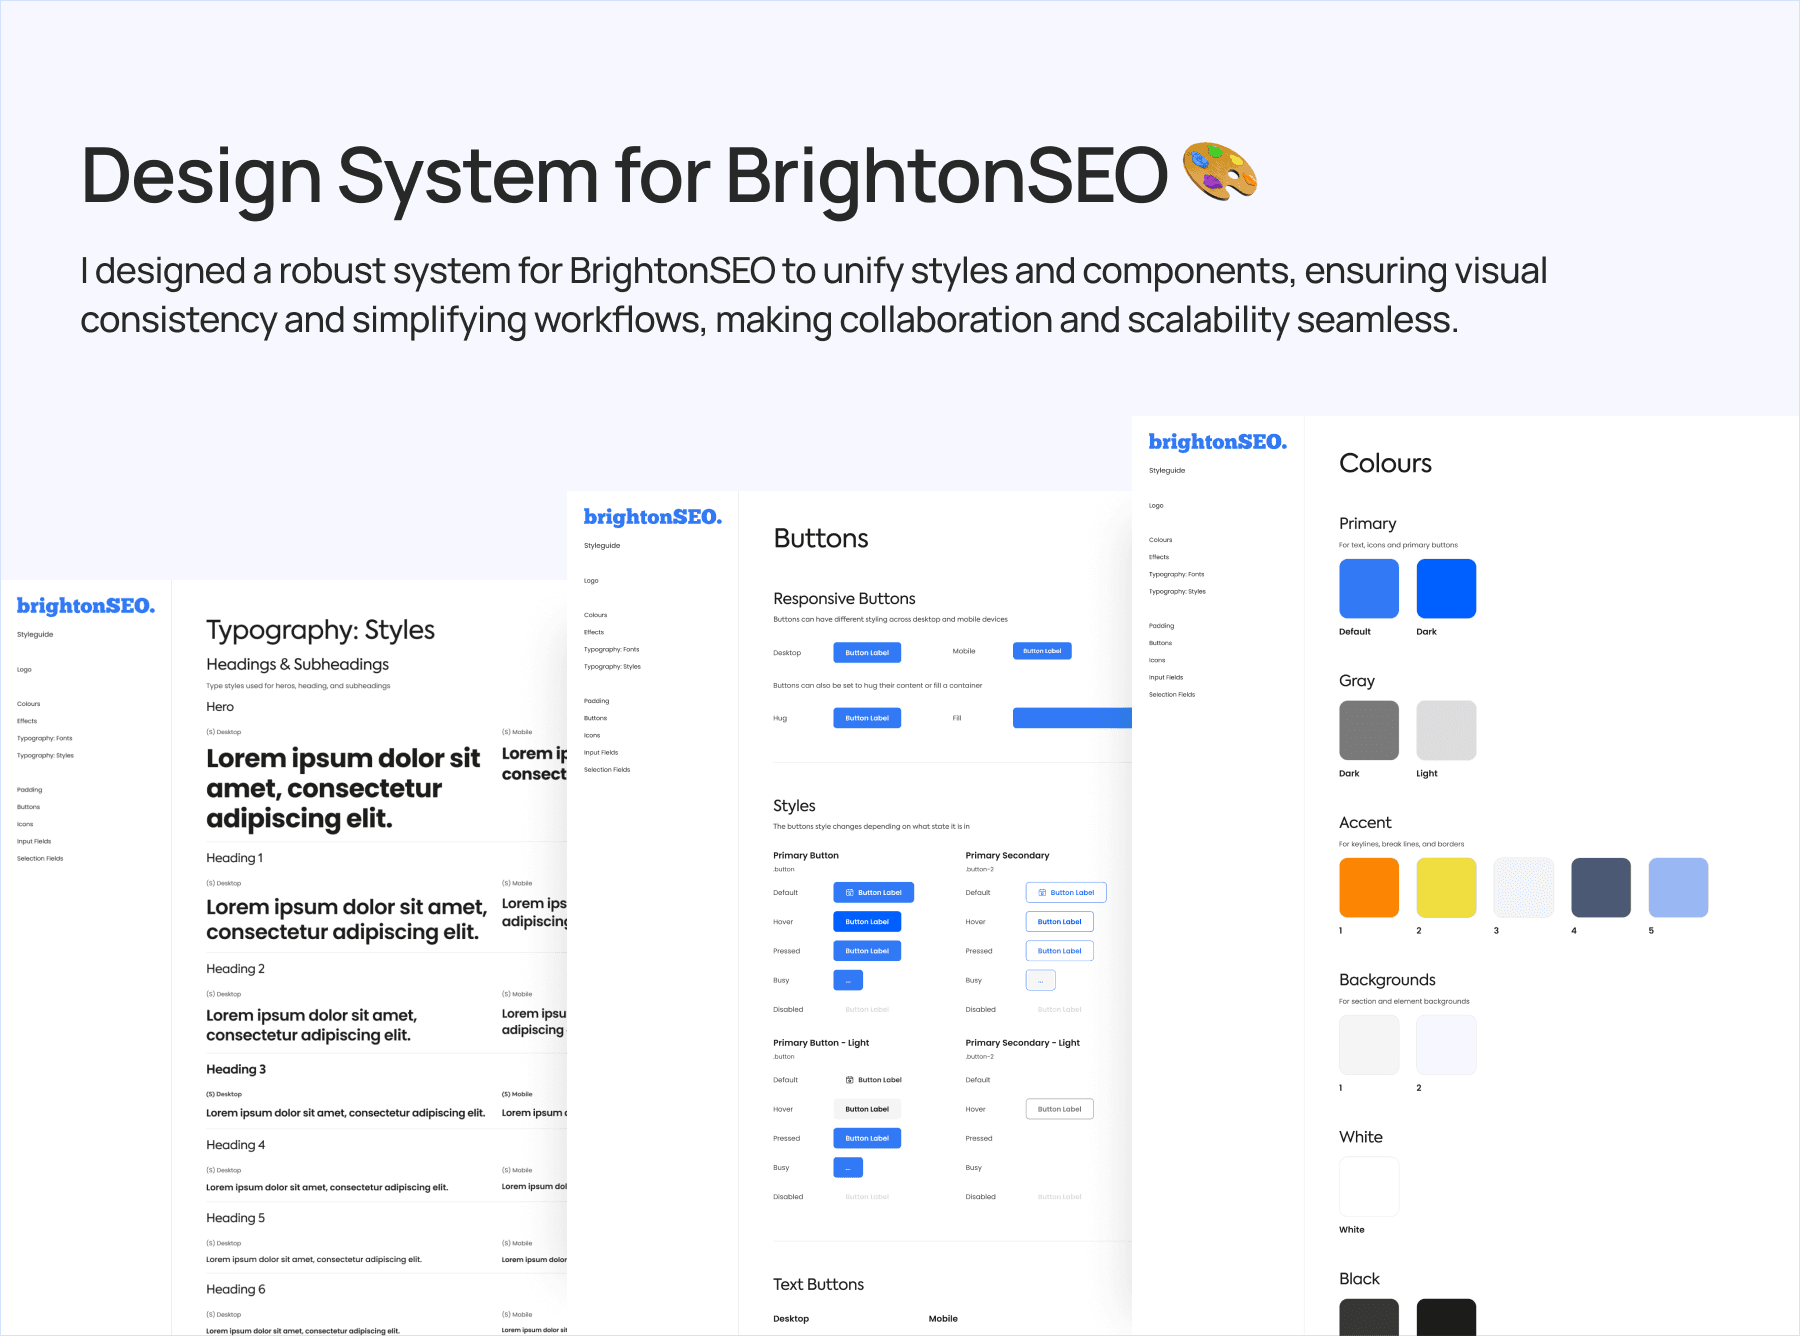
Task: Click the Primary Button Default state button
Action: [873, 892]
